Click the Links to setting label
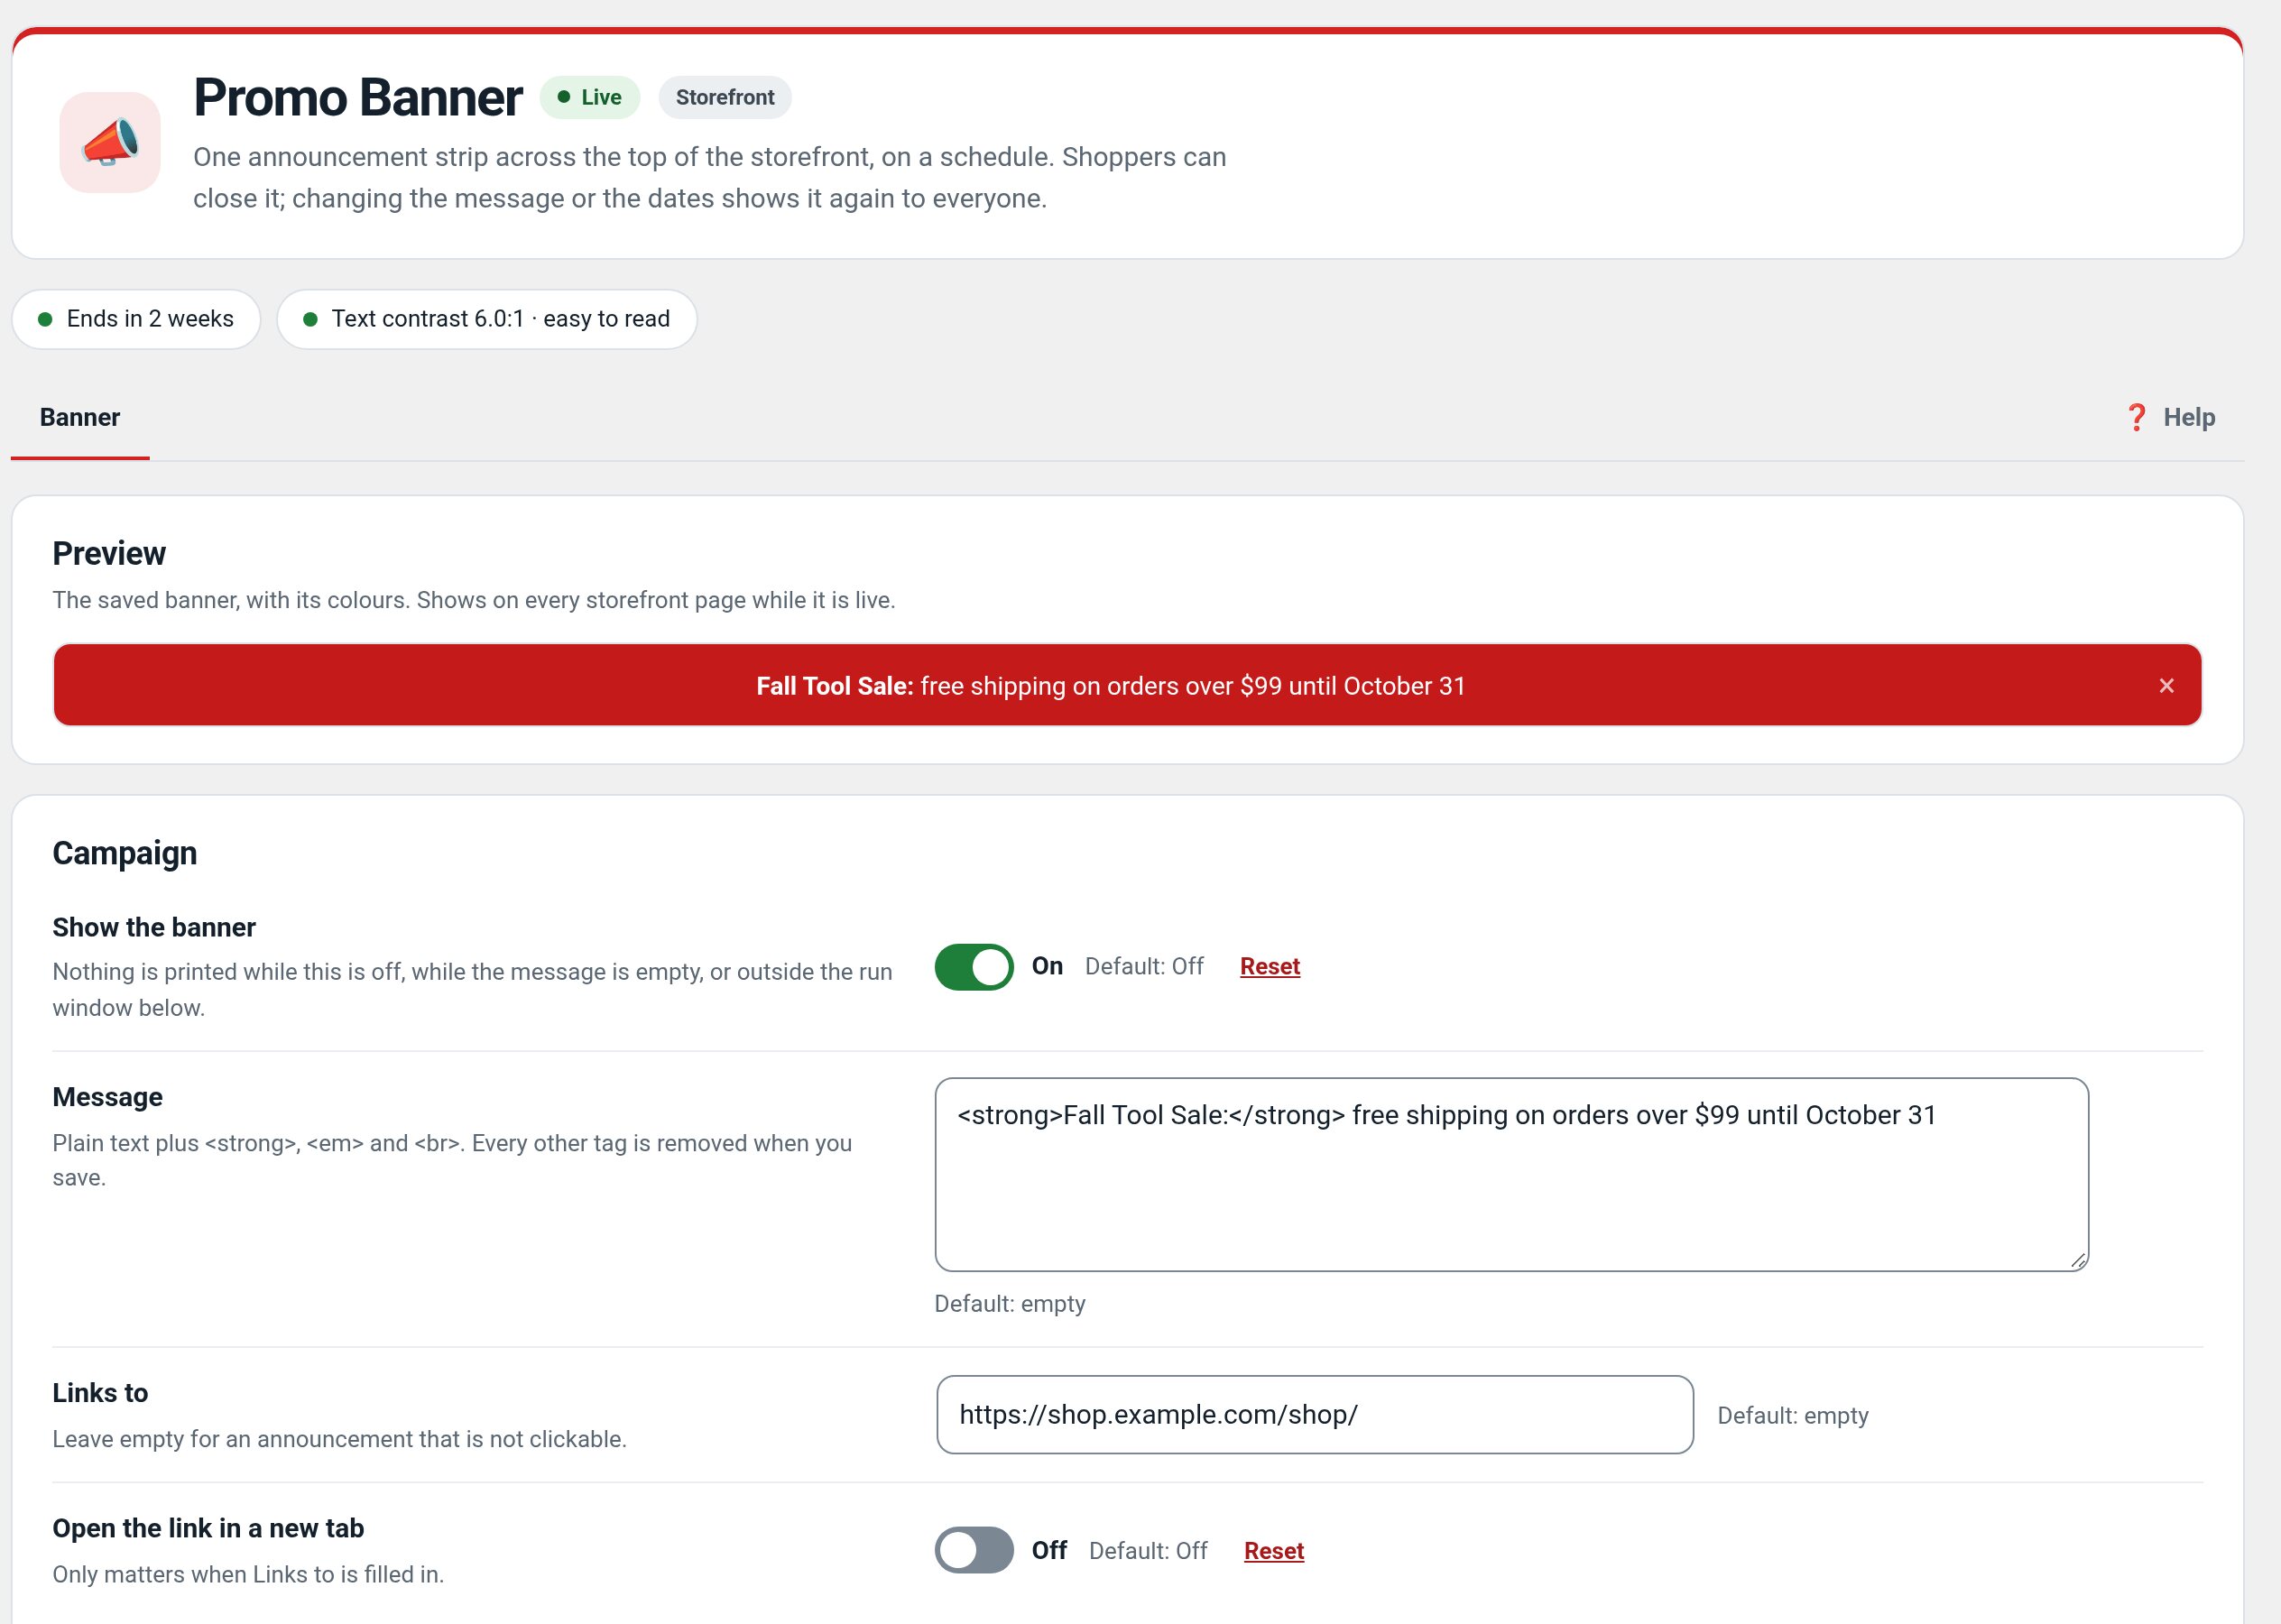The image size is (2281, 1624). (100, 1393)
